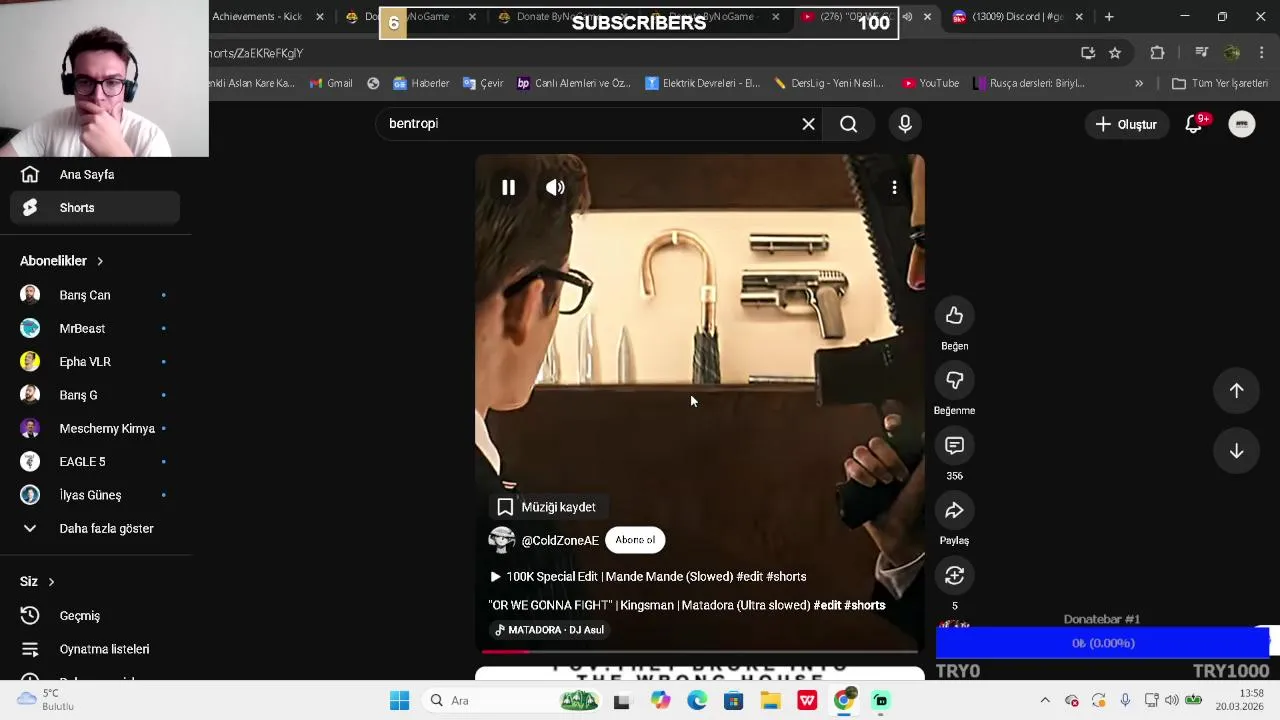Open Ana Sayfa home icon in sidebar

[30, 175]
